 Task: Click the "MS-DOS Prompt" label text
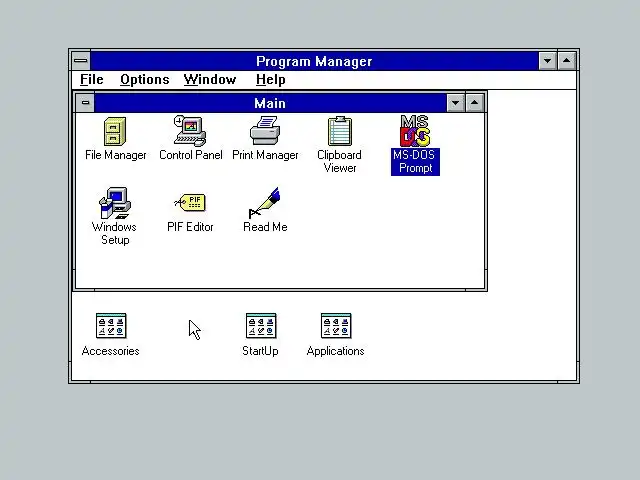[x=415, y=162]
